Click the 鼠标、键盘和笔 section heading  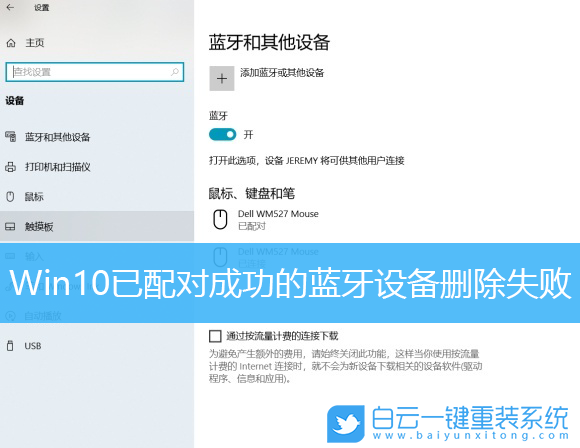(252, 193)
